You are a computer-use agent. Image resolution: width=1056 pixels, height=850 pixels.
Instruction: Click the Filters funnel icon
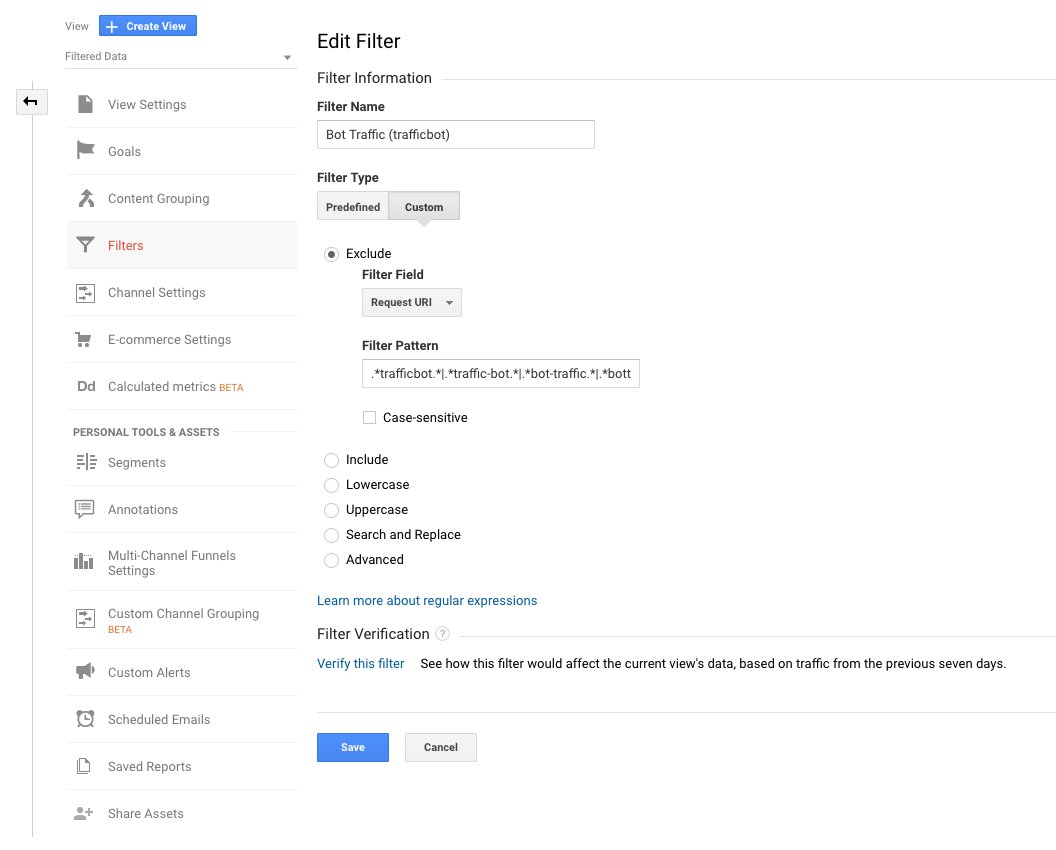click(86, 244)
